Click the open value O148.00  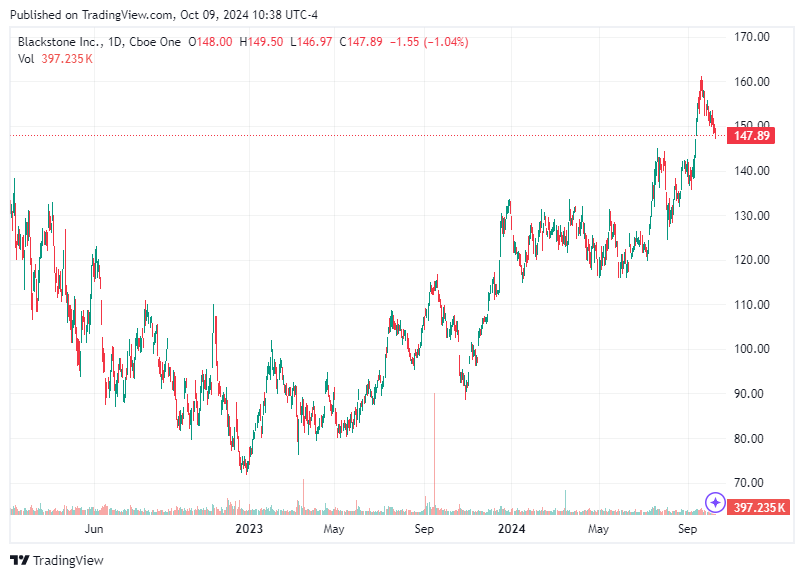pos(210,42)
